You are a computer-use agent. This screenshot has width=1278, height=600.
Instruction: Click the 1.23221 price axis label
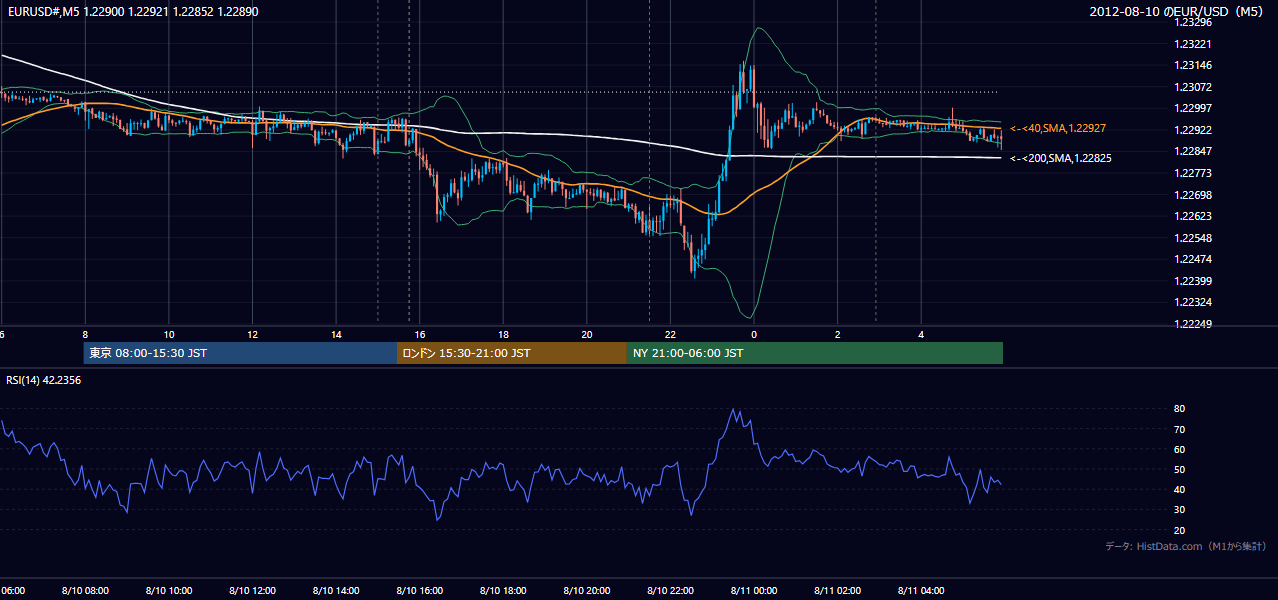[x=1192, y=44]
